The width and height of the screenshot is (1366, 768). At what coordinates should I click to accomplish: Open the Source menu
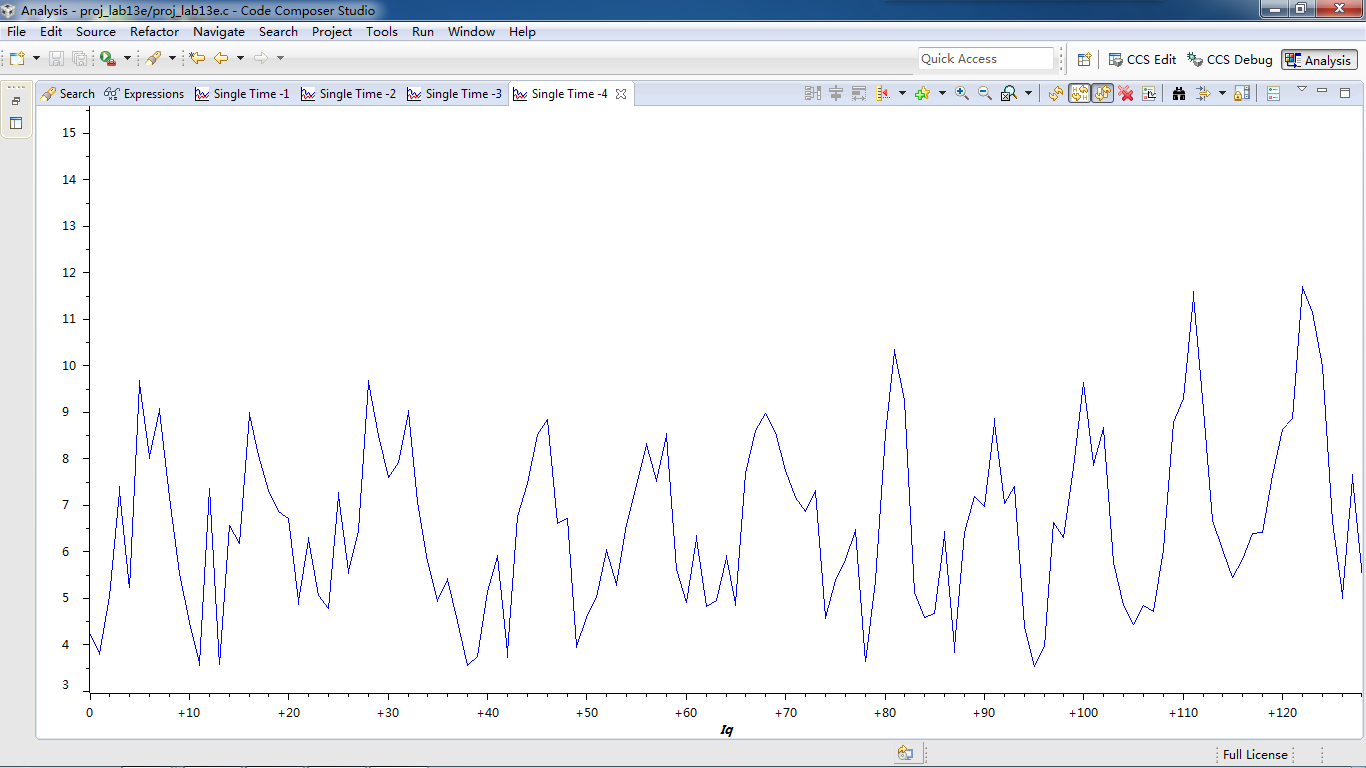click(x=96, y=31)
